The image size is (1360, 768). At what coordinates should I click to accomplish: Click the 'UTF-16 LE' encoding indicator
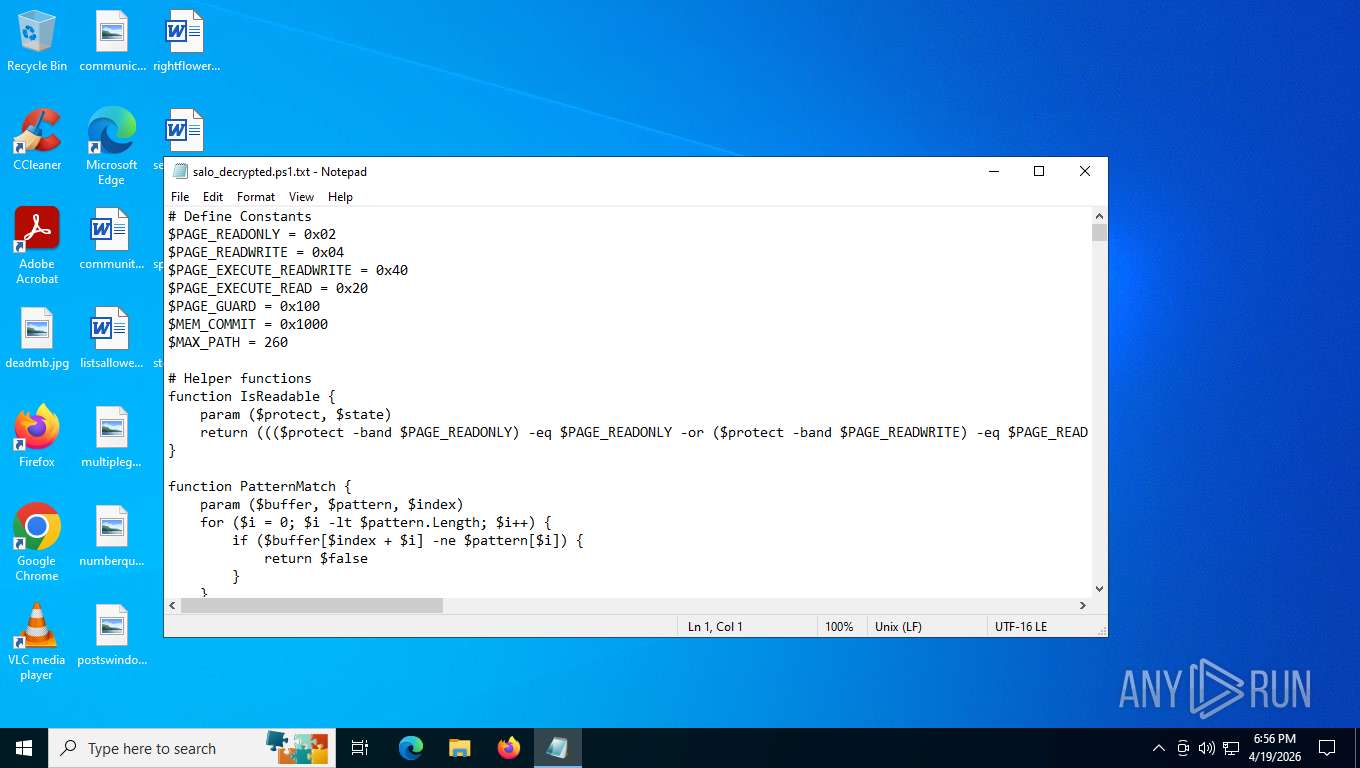(x=1021, y=626)
